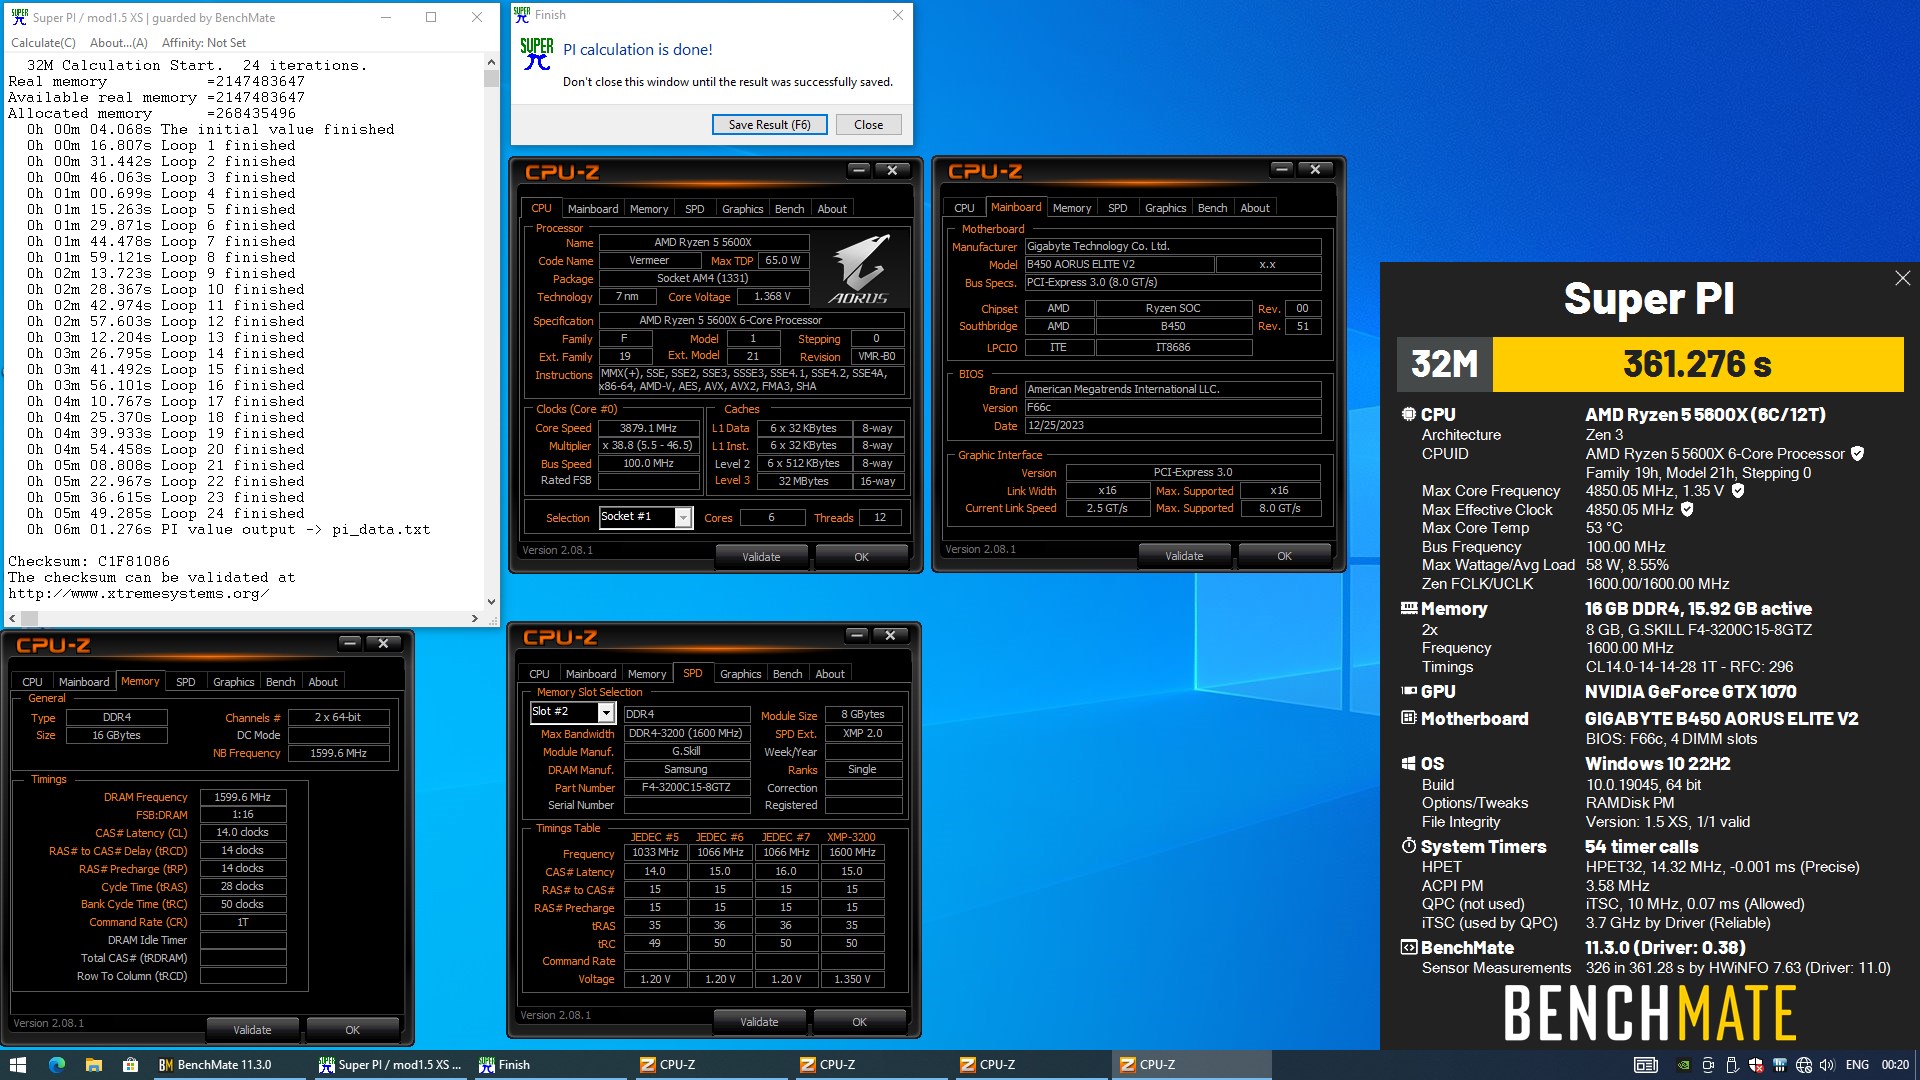The image size is (1920, 1080).
Task: Minimize the CPU-Z Mainboard window
Action: coord(1281,169)
